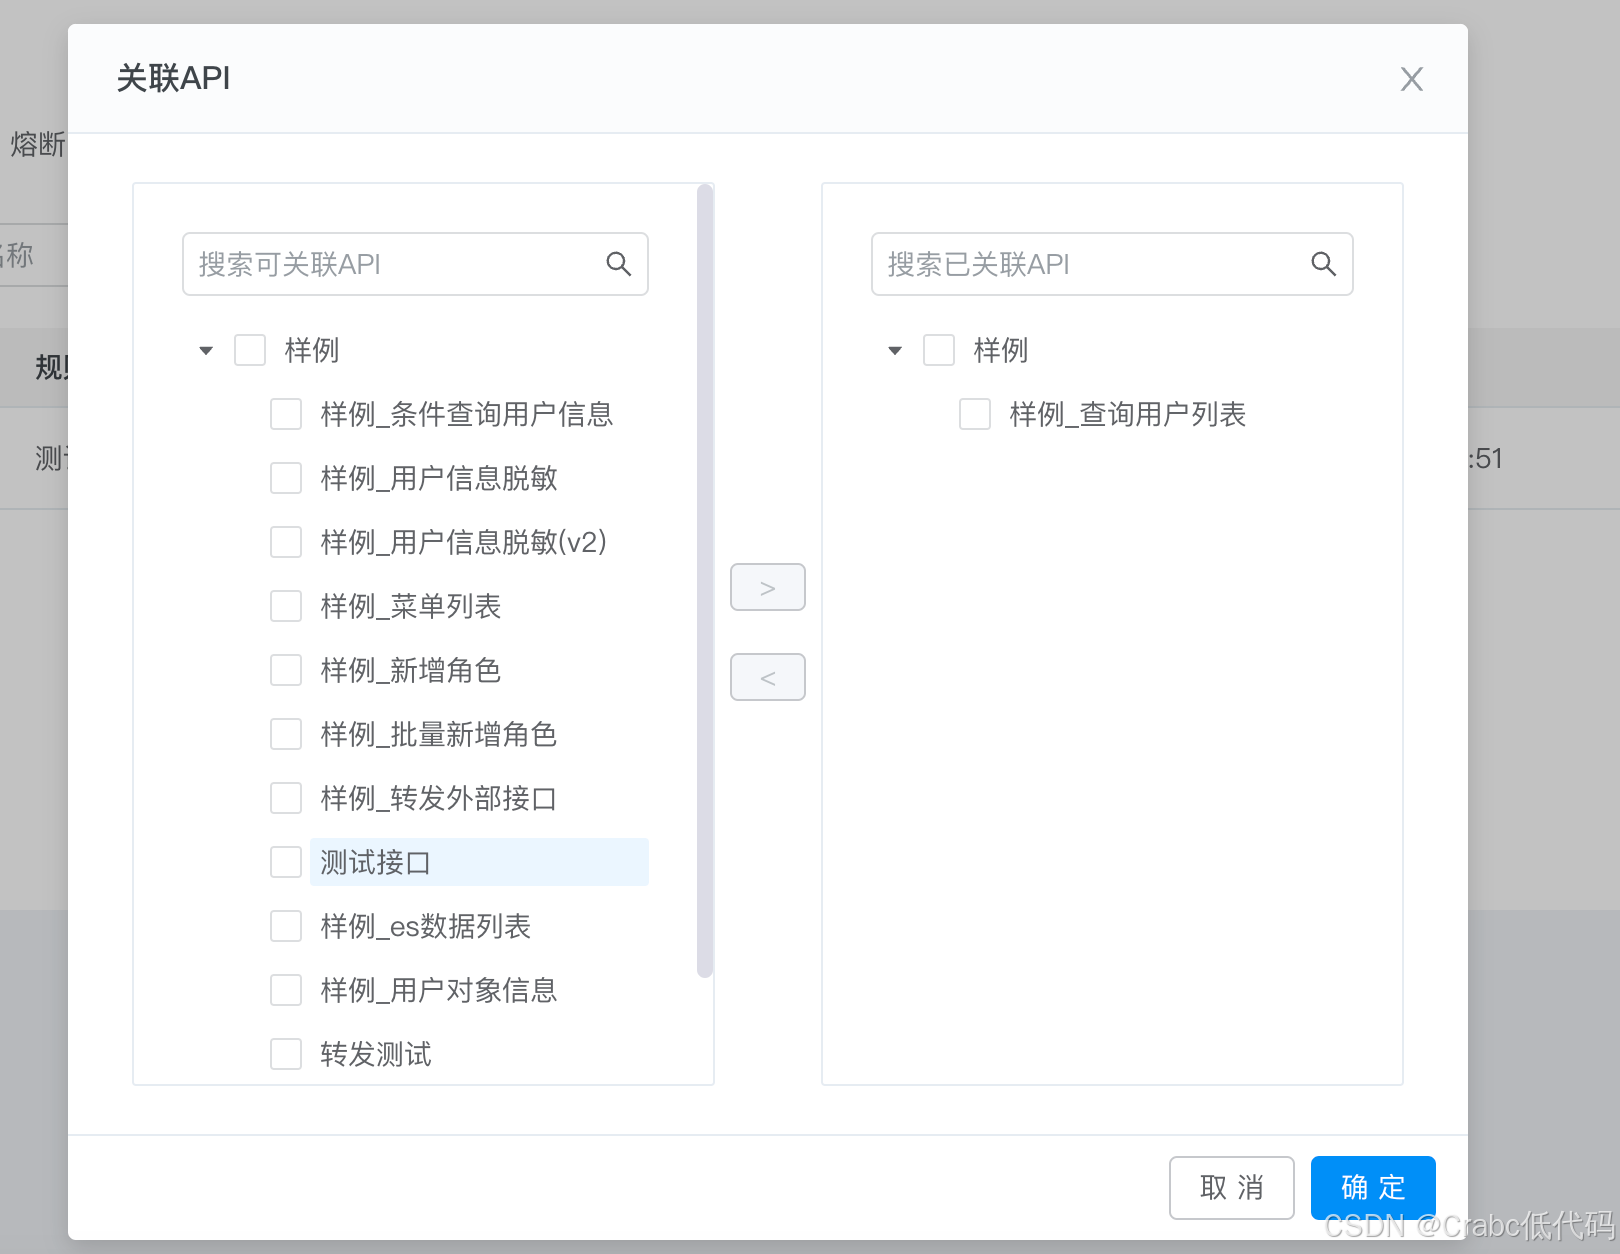Collapse the 样例 tree in right panel

tap(893, 349)
